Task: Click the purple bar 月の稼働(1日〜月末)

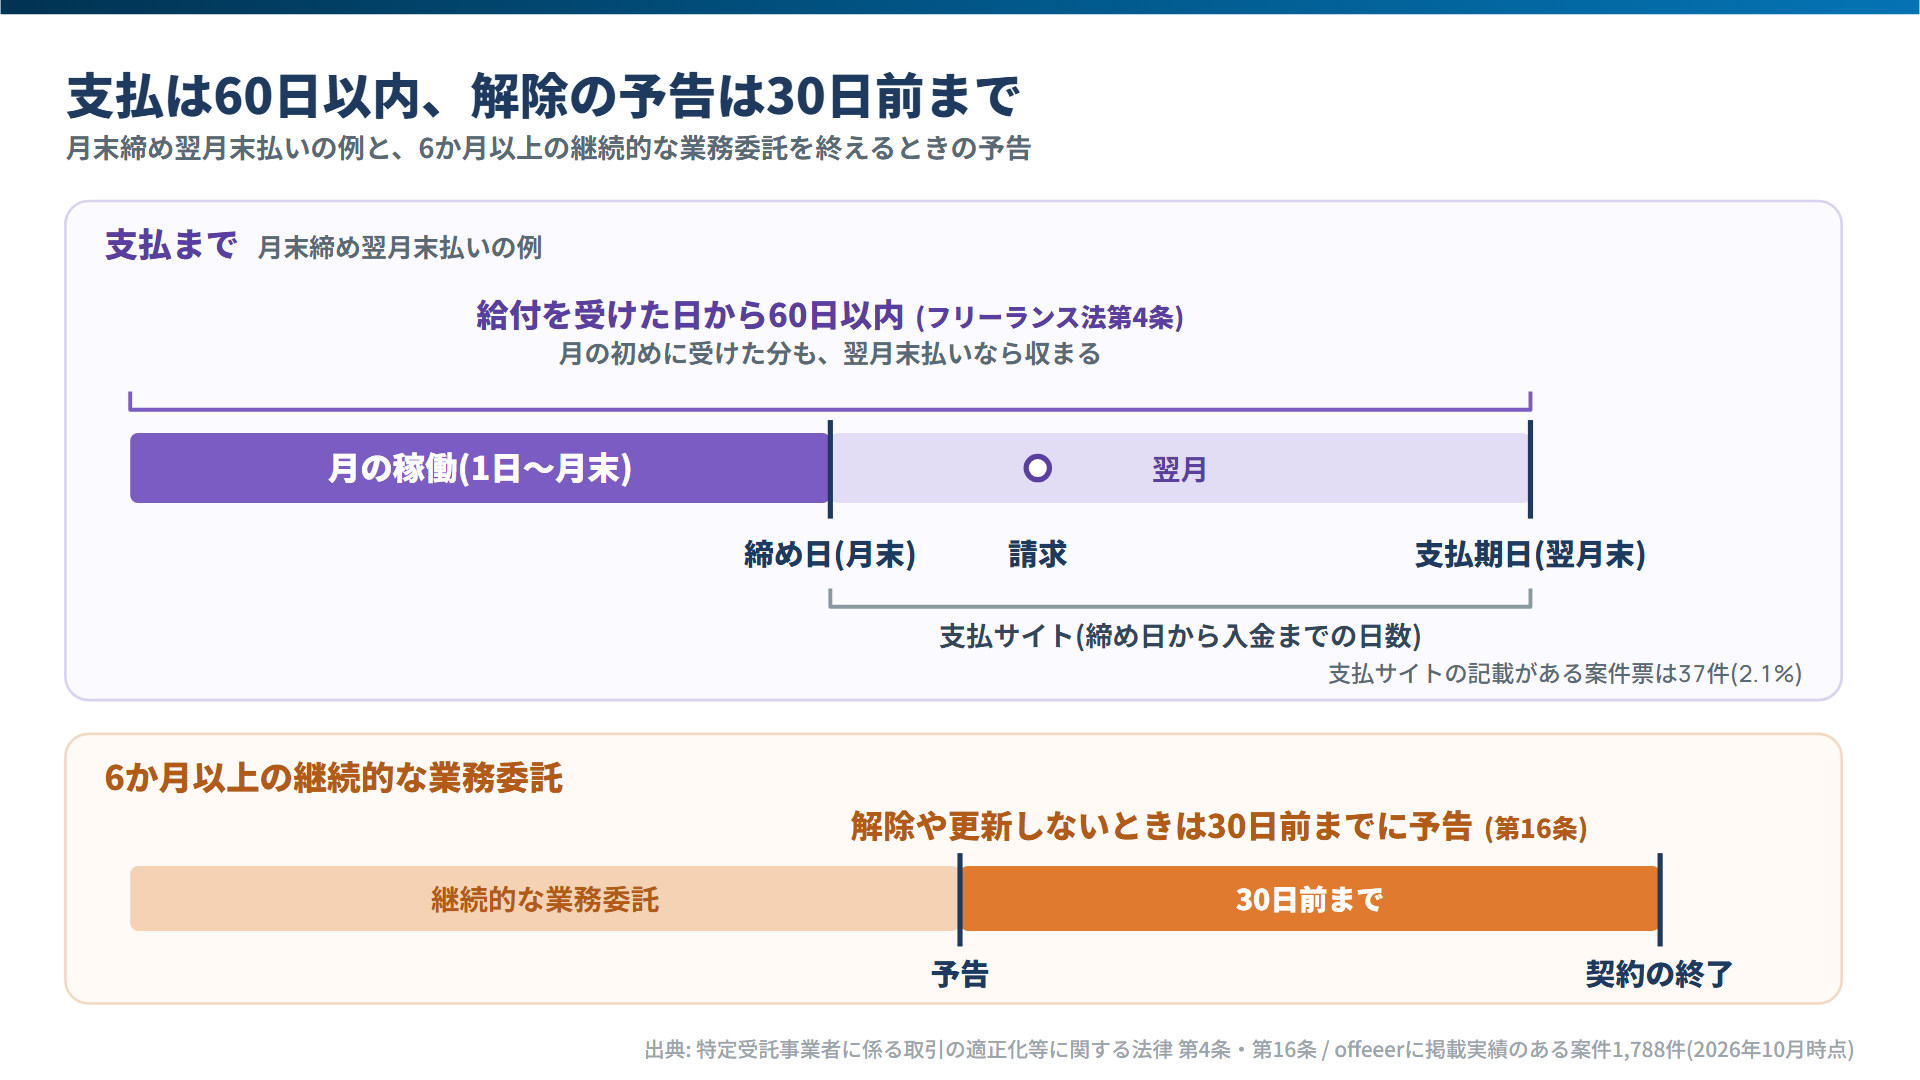Action: pyautogui.click(x=480, y=468)
